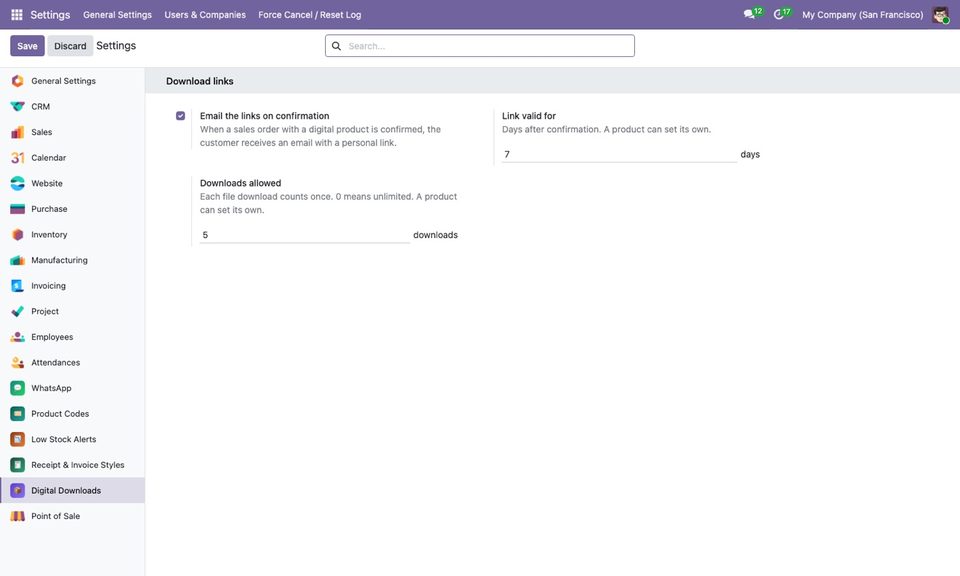Click the 'downloads' unit text
Image resolution: width=960 pixels, height=576 pixels.
click(x=435, y=235)
